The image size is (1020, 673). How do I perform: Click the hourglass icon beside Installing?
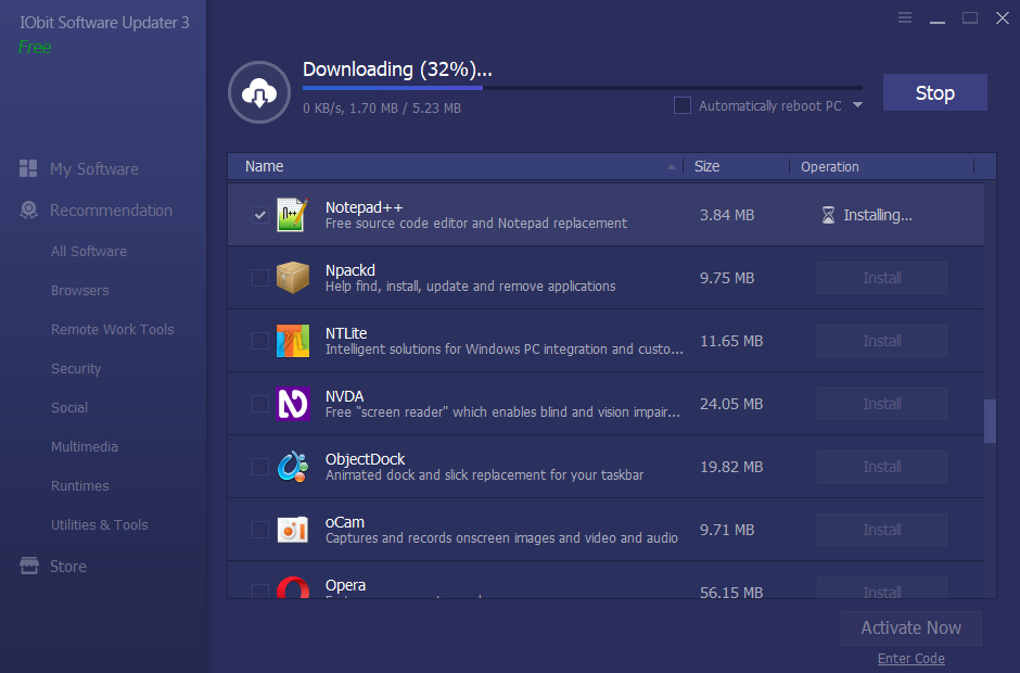click(x=828, y=215)
